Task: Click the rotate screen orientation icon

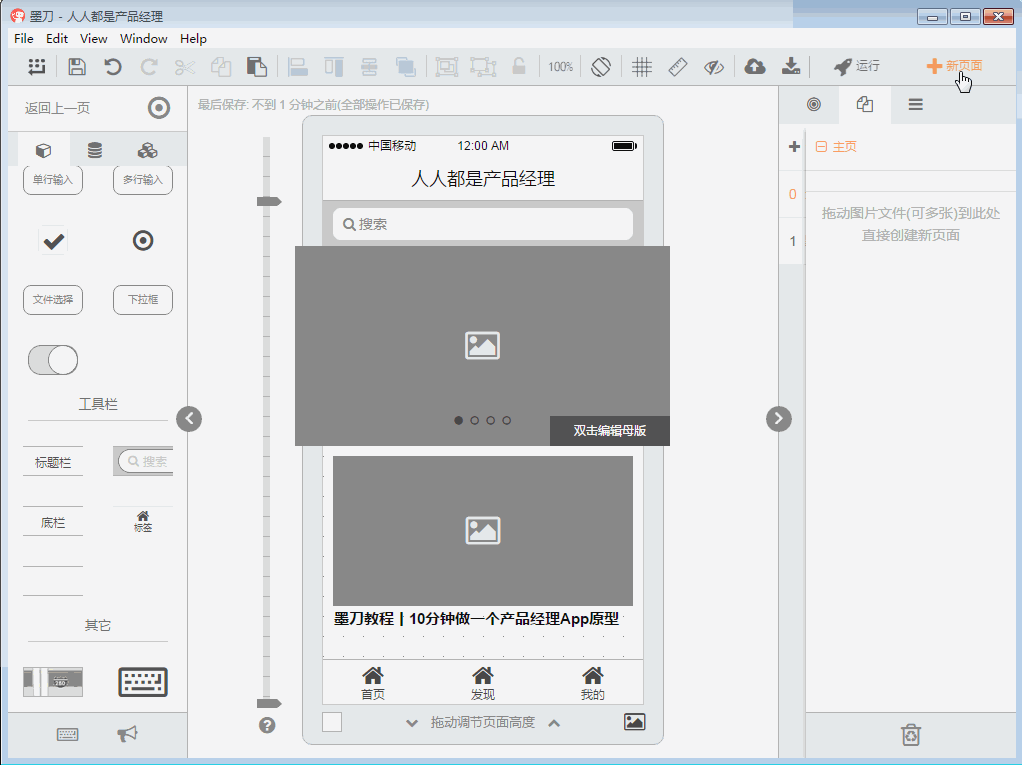Action: pyautogui.click(x=600, y=67)
